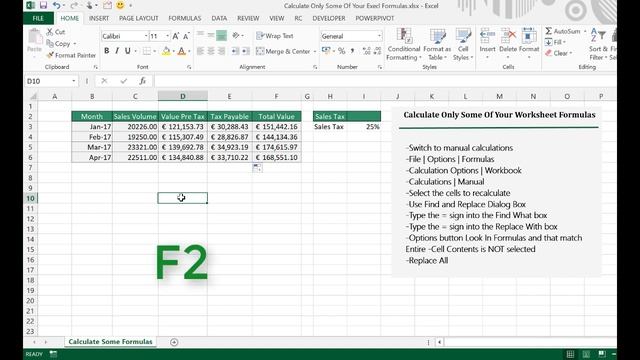Click the Undo arrow icon
Viewport: 640px width, 360px height.
pos(56,6)
